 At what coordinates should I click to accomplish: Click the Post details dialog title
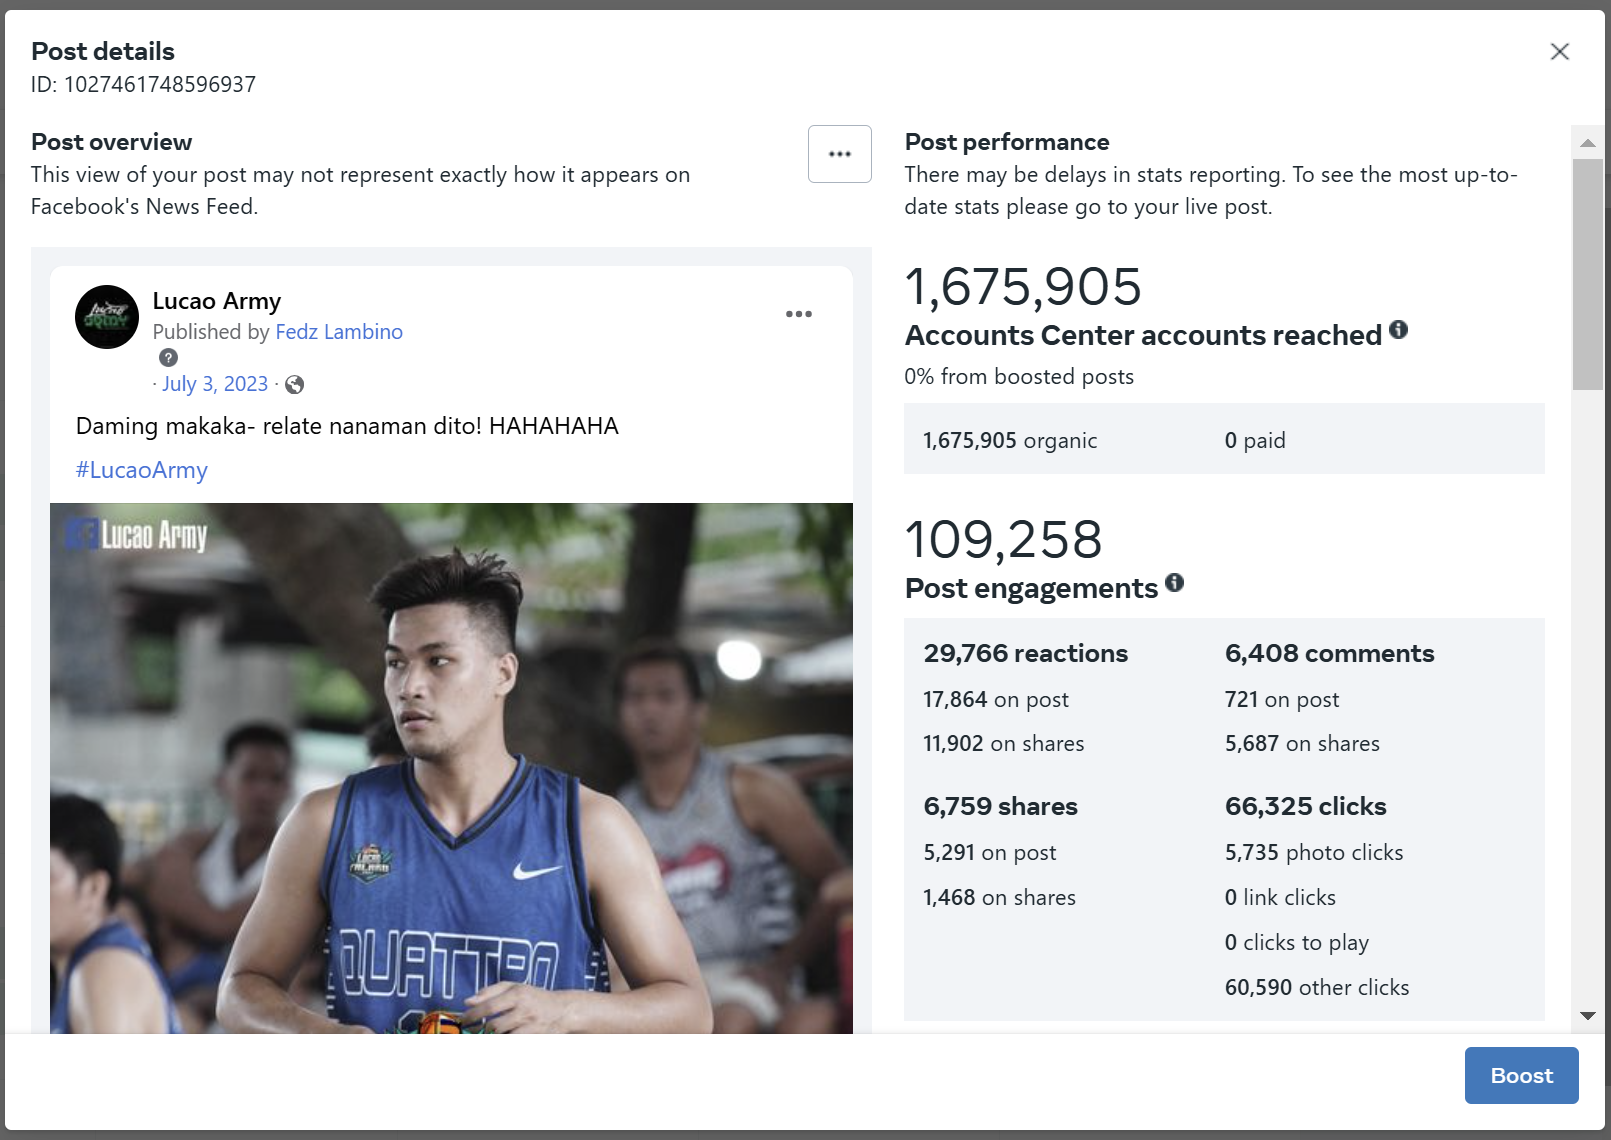click(103, 51)
